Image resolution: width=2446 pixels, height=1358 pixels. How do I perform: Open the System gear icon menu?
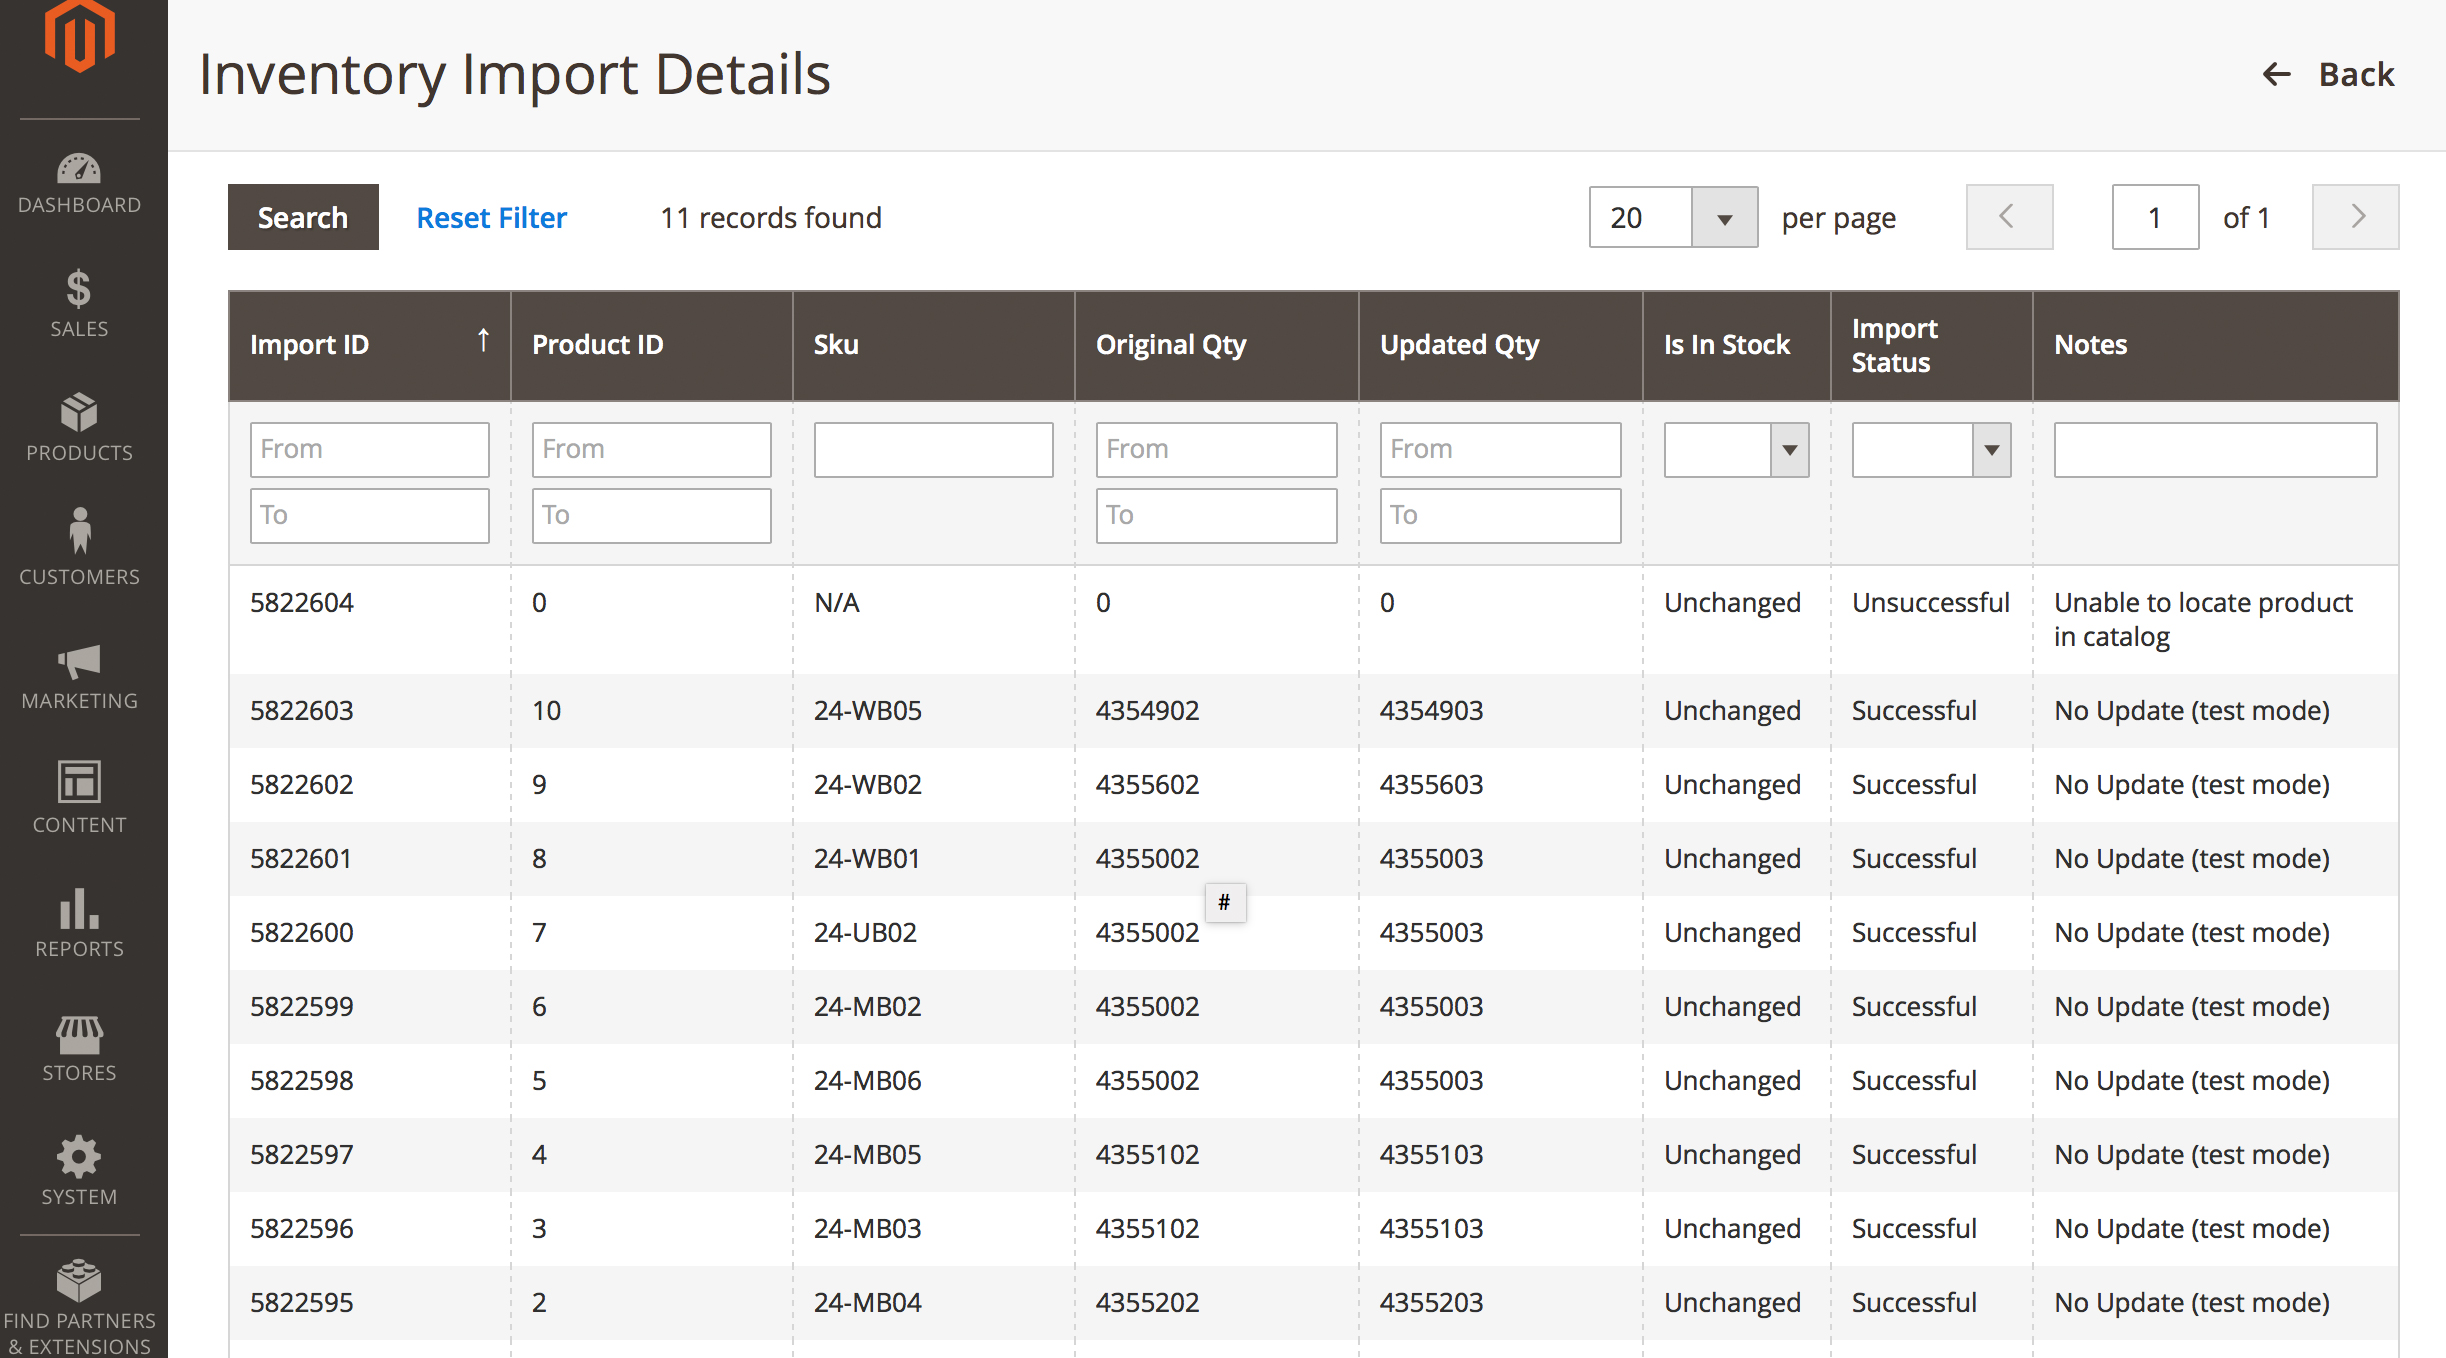[x=79, y=1157]
